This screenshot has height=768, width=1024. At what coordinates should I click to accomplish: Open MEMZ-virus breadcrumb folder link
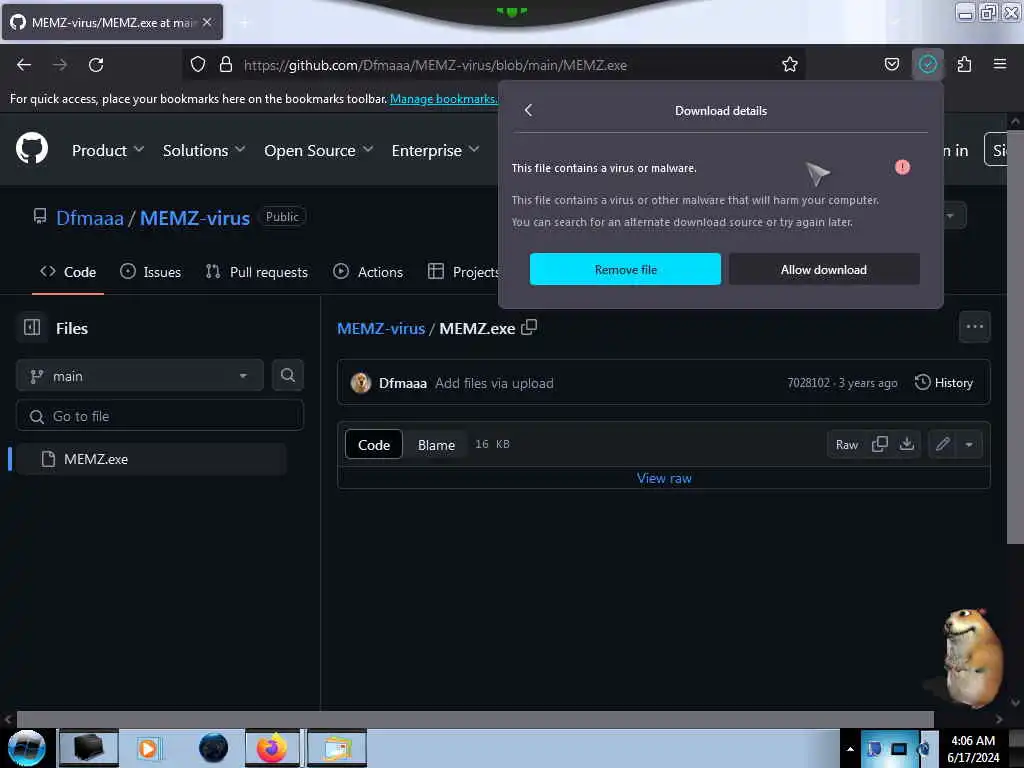click(381, 328)
